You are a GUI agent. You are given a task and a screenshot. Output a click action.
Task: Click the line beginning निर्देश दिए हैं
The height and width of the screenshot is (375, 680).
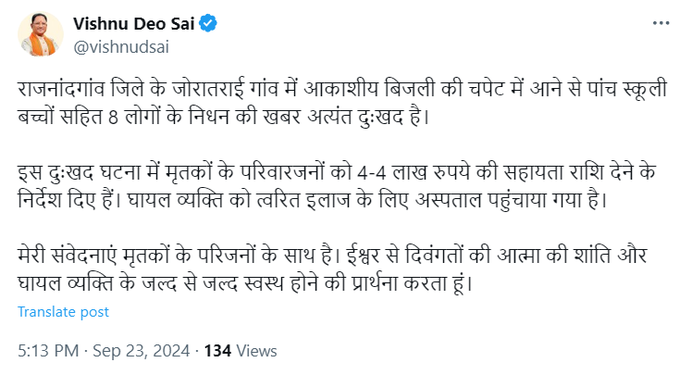pyautogui.click(x=312, y=200)
